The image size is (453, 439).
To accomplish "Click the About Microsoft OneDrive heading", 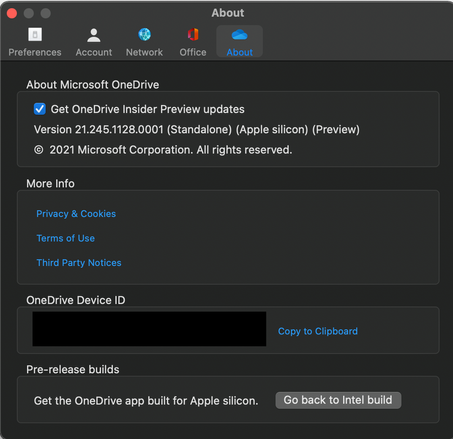I will pos(93,85).
